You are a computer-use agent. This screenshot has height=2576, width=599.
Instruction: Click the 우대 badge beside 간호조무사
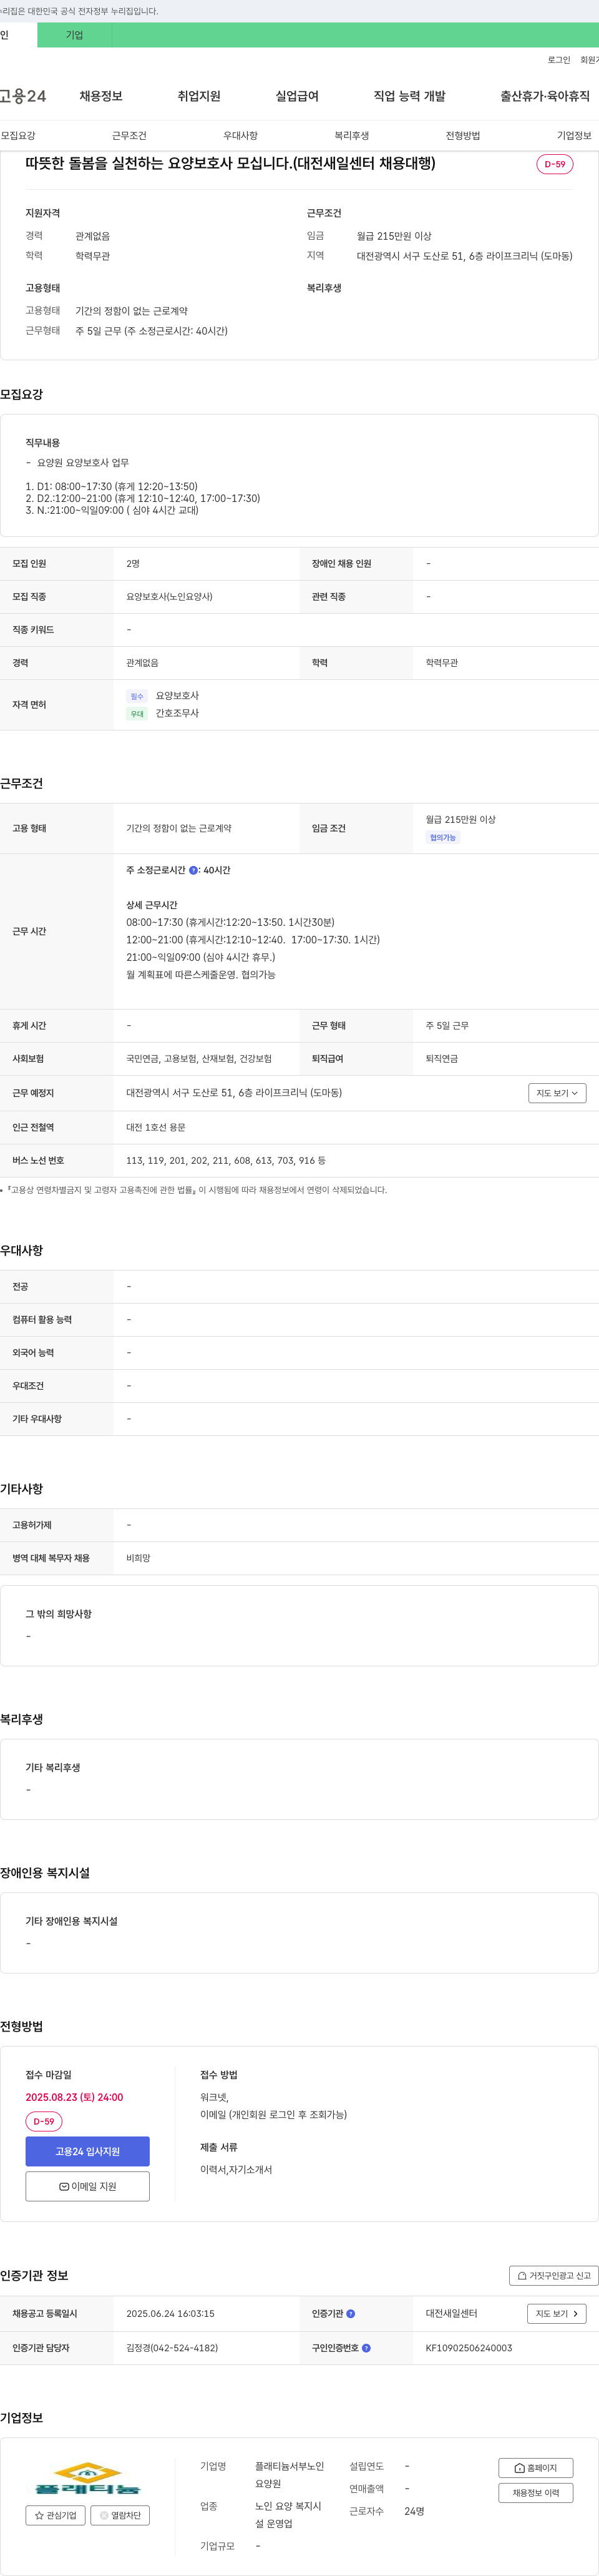pyautogui.click(x=137, y=714)
